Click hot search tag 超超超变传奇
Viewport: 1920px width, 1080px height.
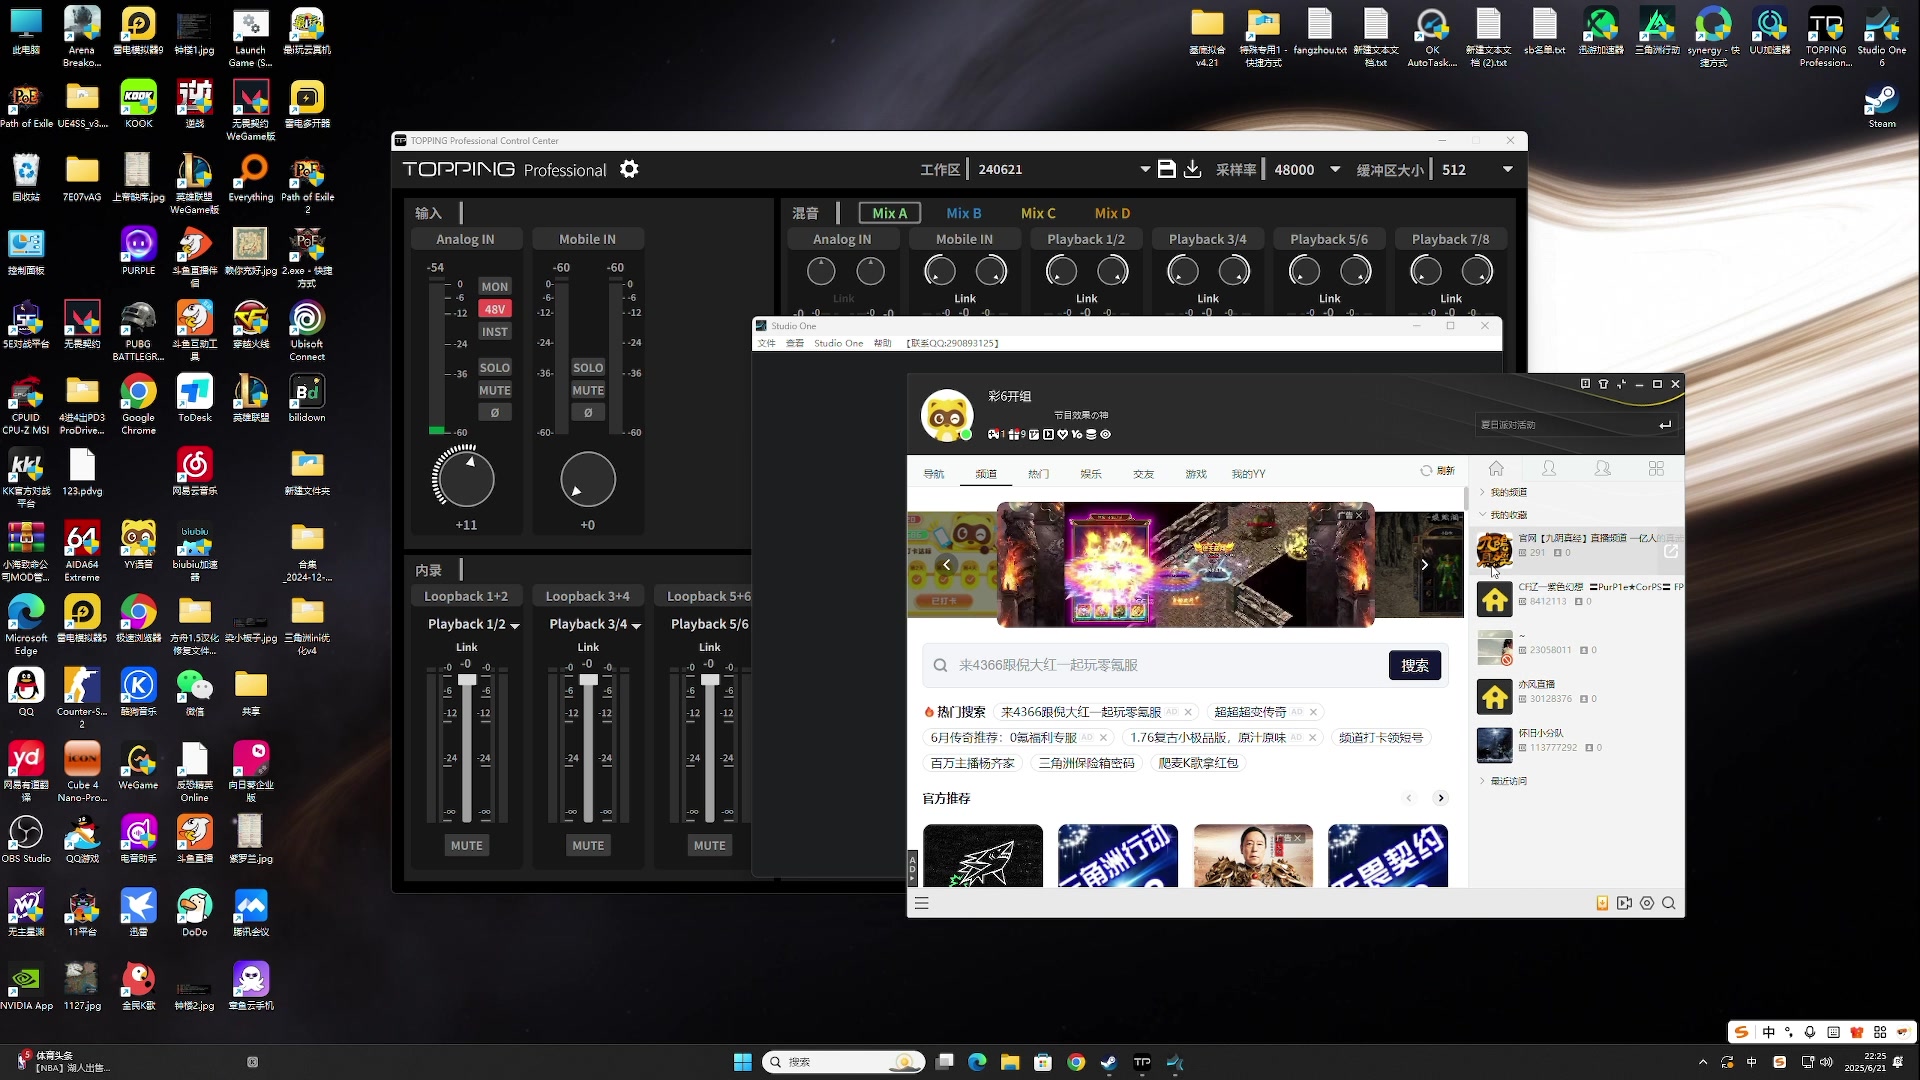(x=1250, y=712)
